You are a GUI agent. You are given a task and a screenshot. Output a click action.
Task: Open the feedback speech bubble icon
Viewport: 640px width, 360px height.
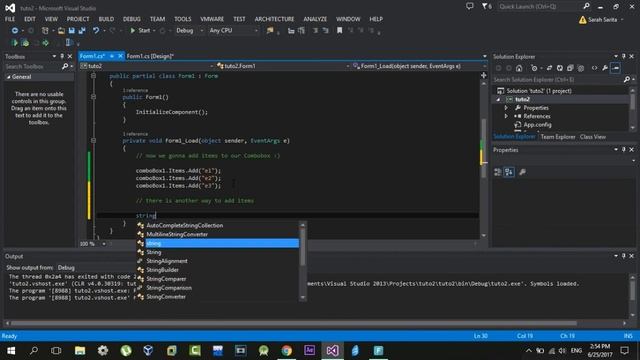click(x=470, y=6)
